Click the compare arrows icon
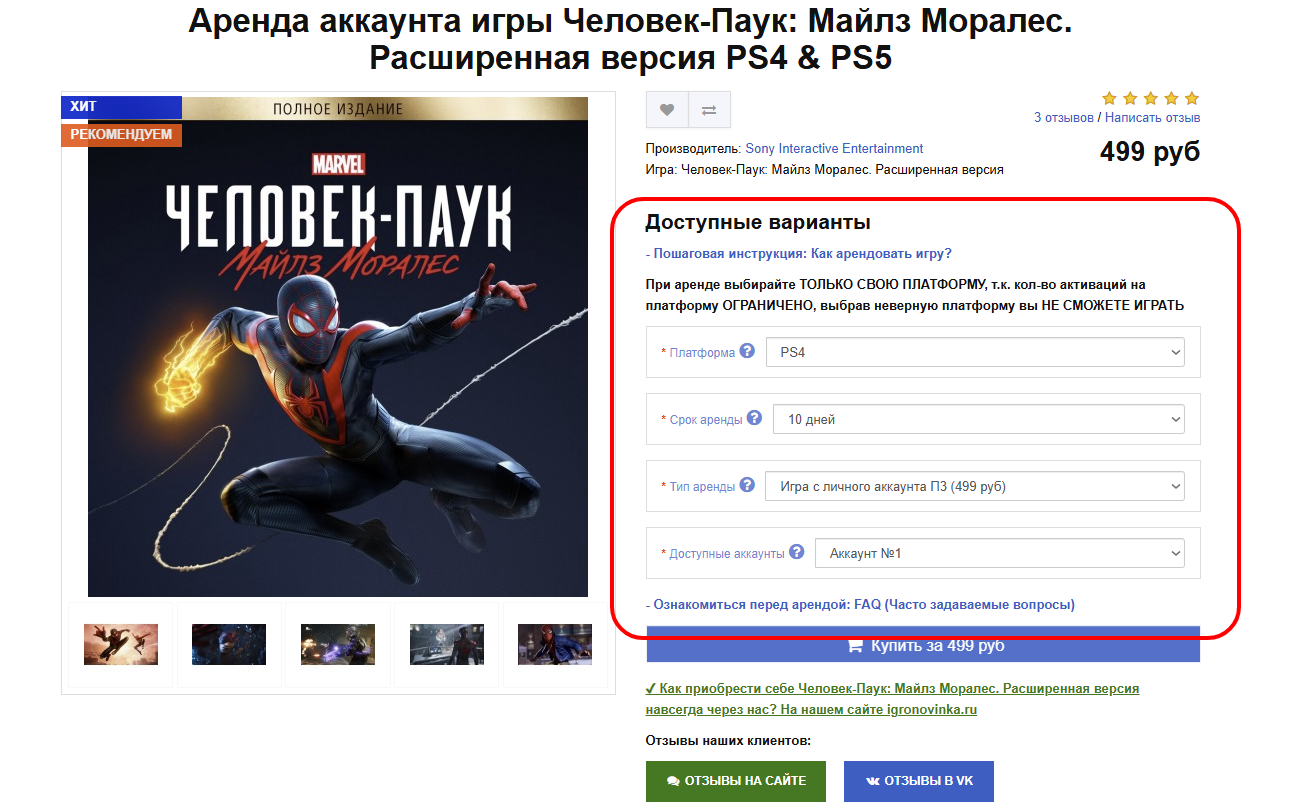This screenshot has width=1301, height=803. click(x=709, y=110)
